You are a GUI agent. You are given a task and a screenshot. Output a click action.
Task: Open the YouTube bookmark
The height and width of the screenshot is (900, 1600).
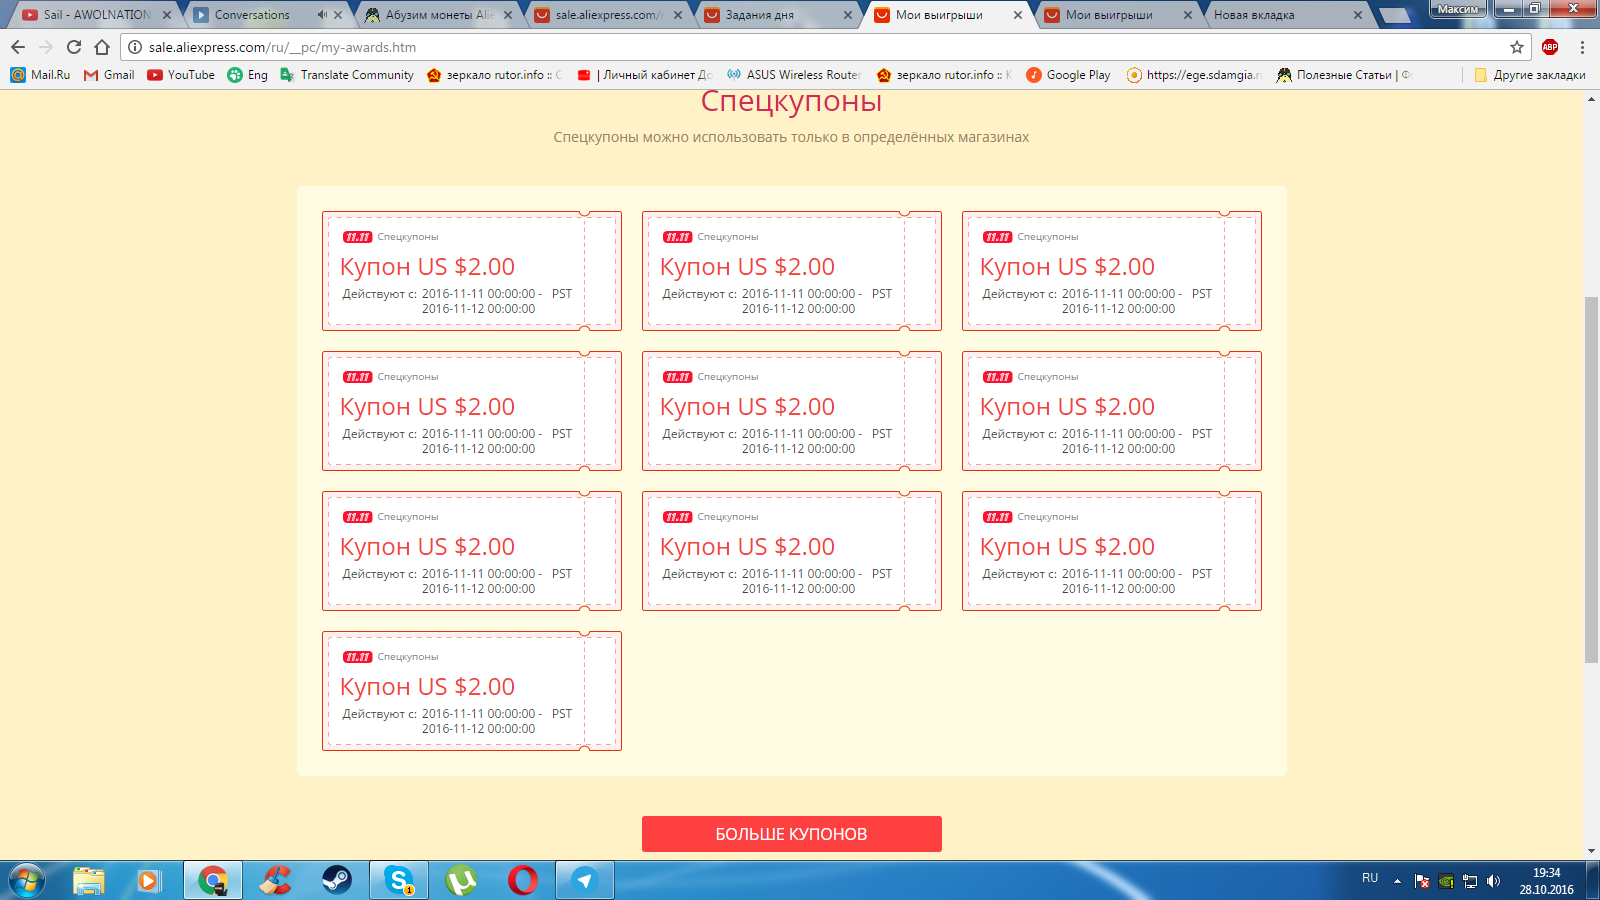(x=181, y=75)
